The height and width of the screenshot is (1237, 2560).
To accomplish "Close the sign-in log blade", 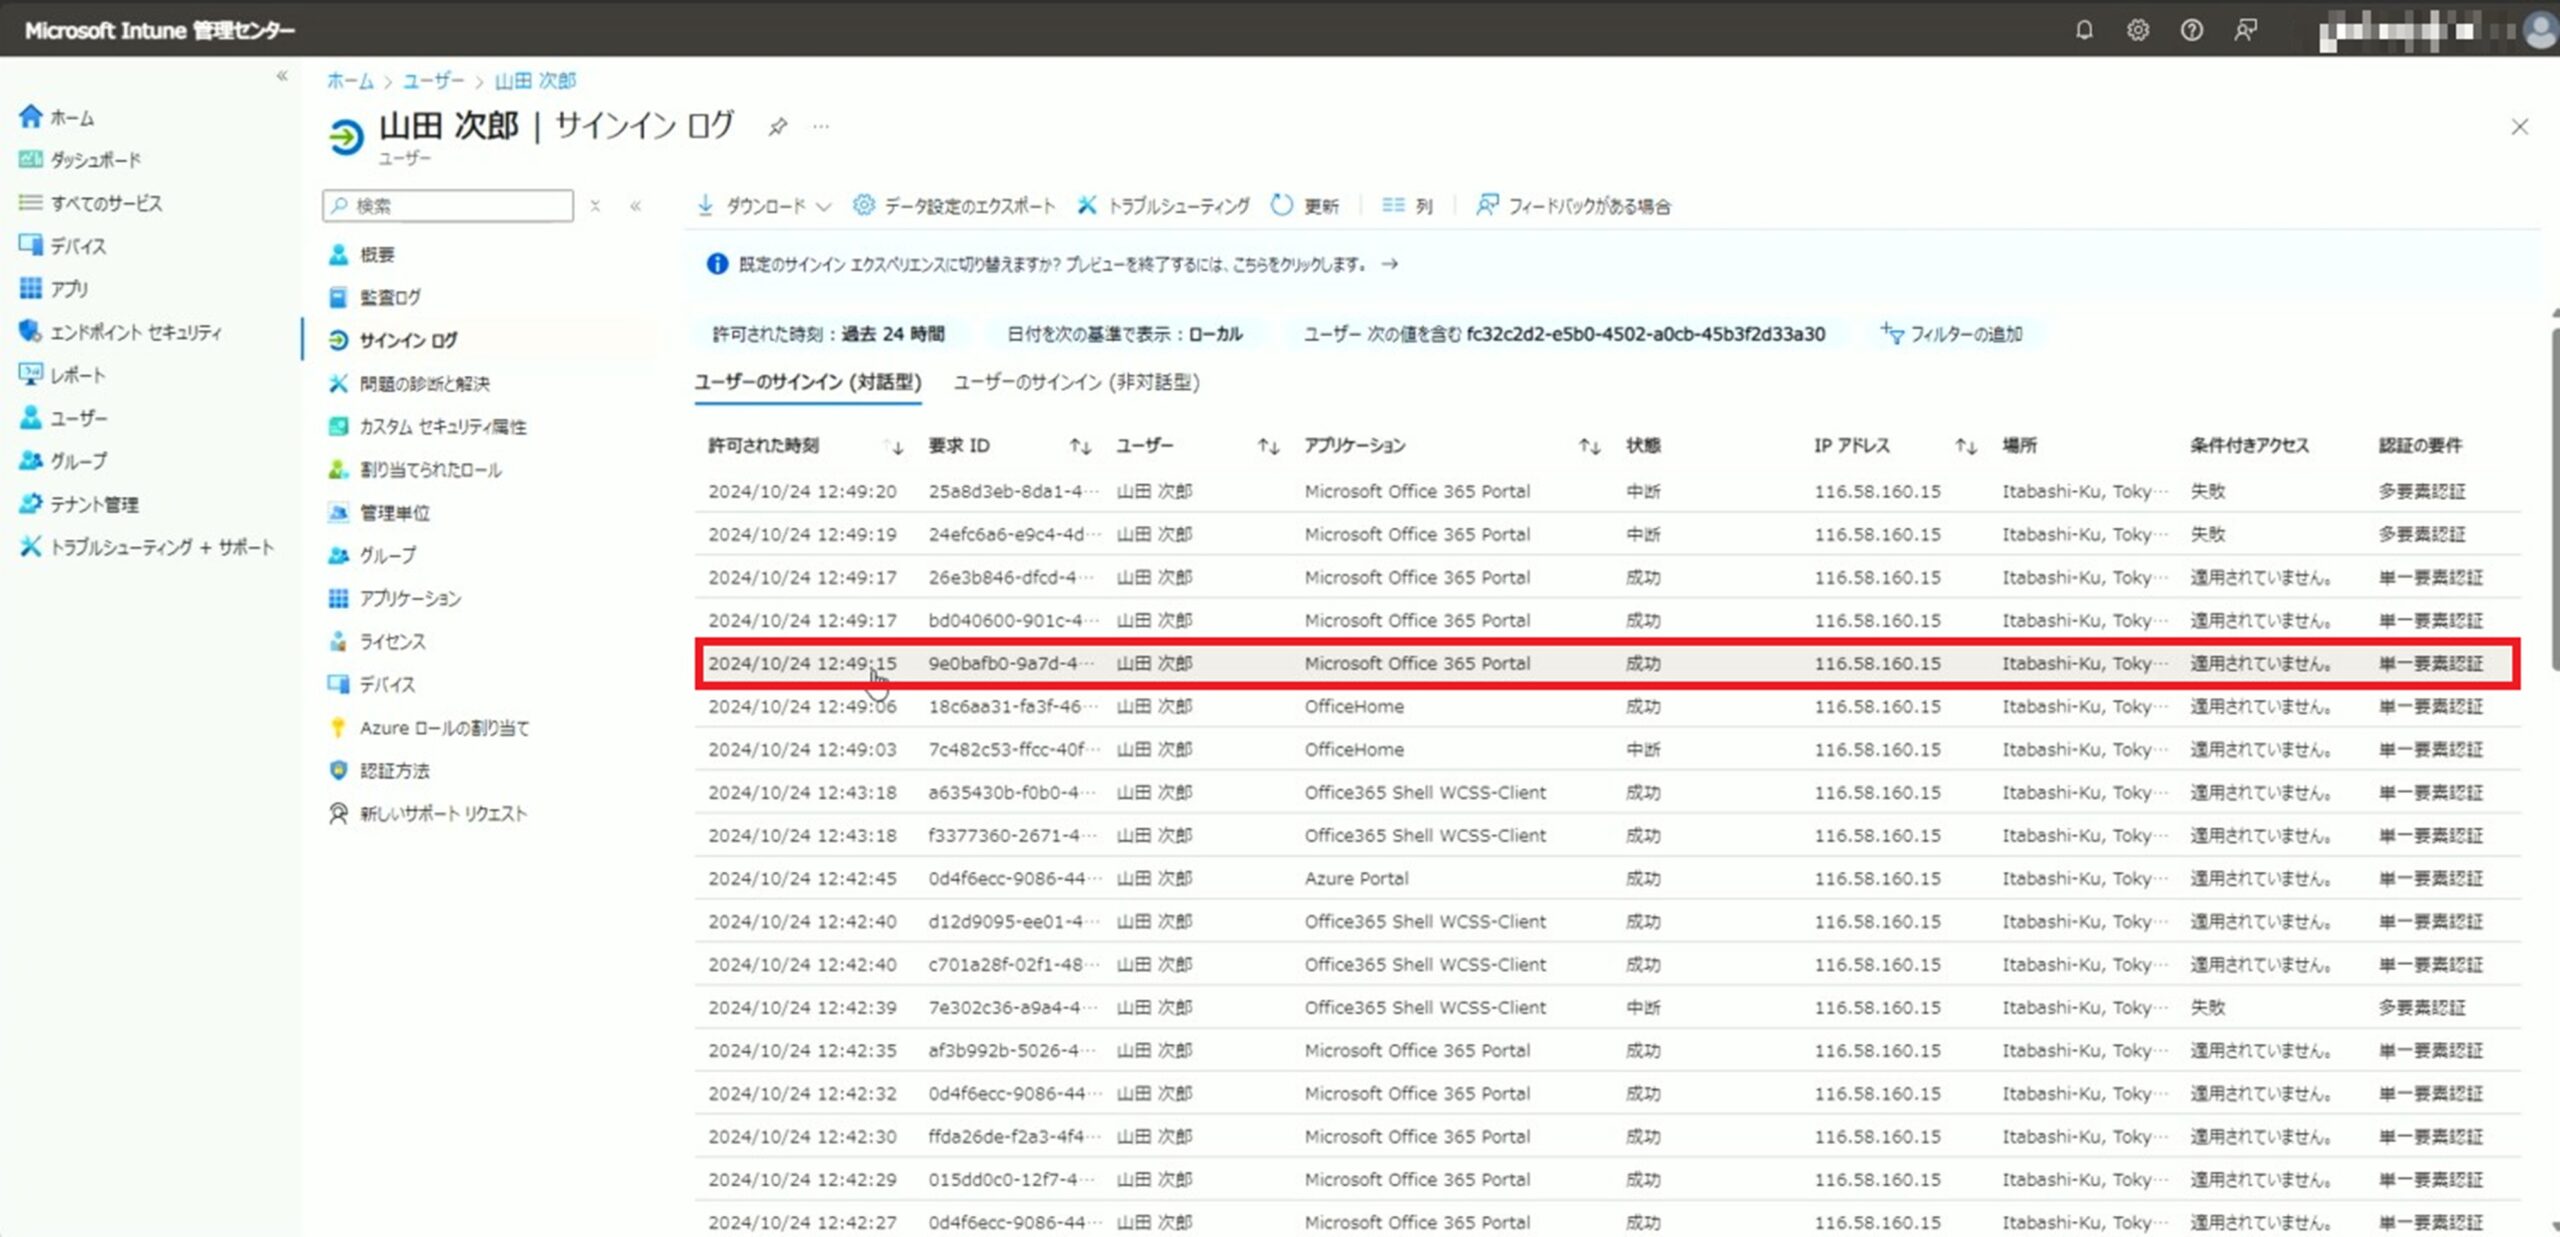I will (2519, 127).
